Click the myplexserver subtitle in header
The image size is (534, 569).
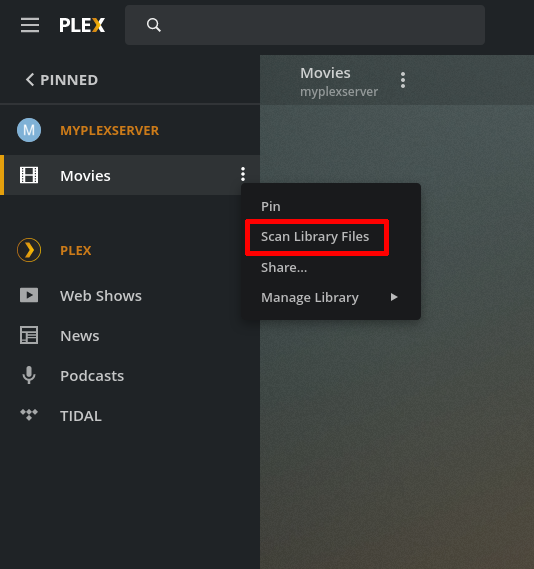pos(339,92)
